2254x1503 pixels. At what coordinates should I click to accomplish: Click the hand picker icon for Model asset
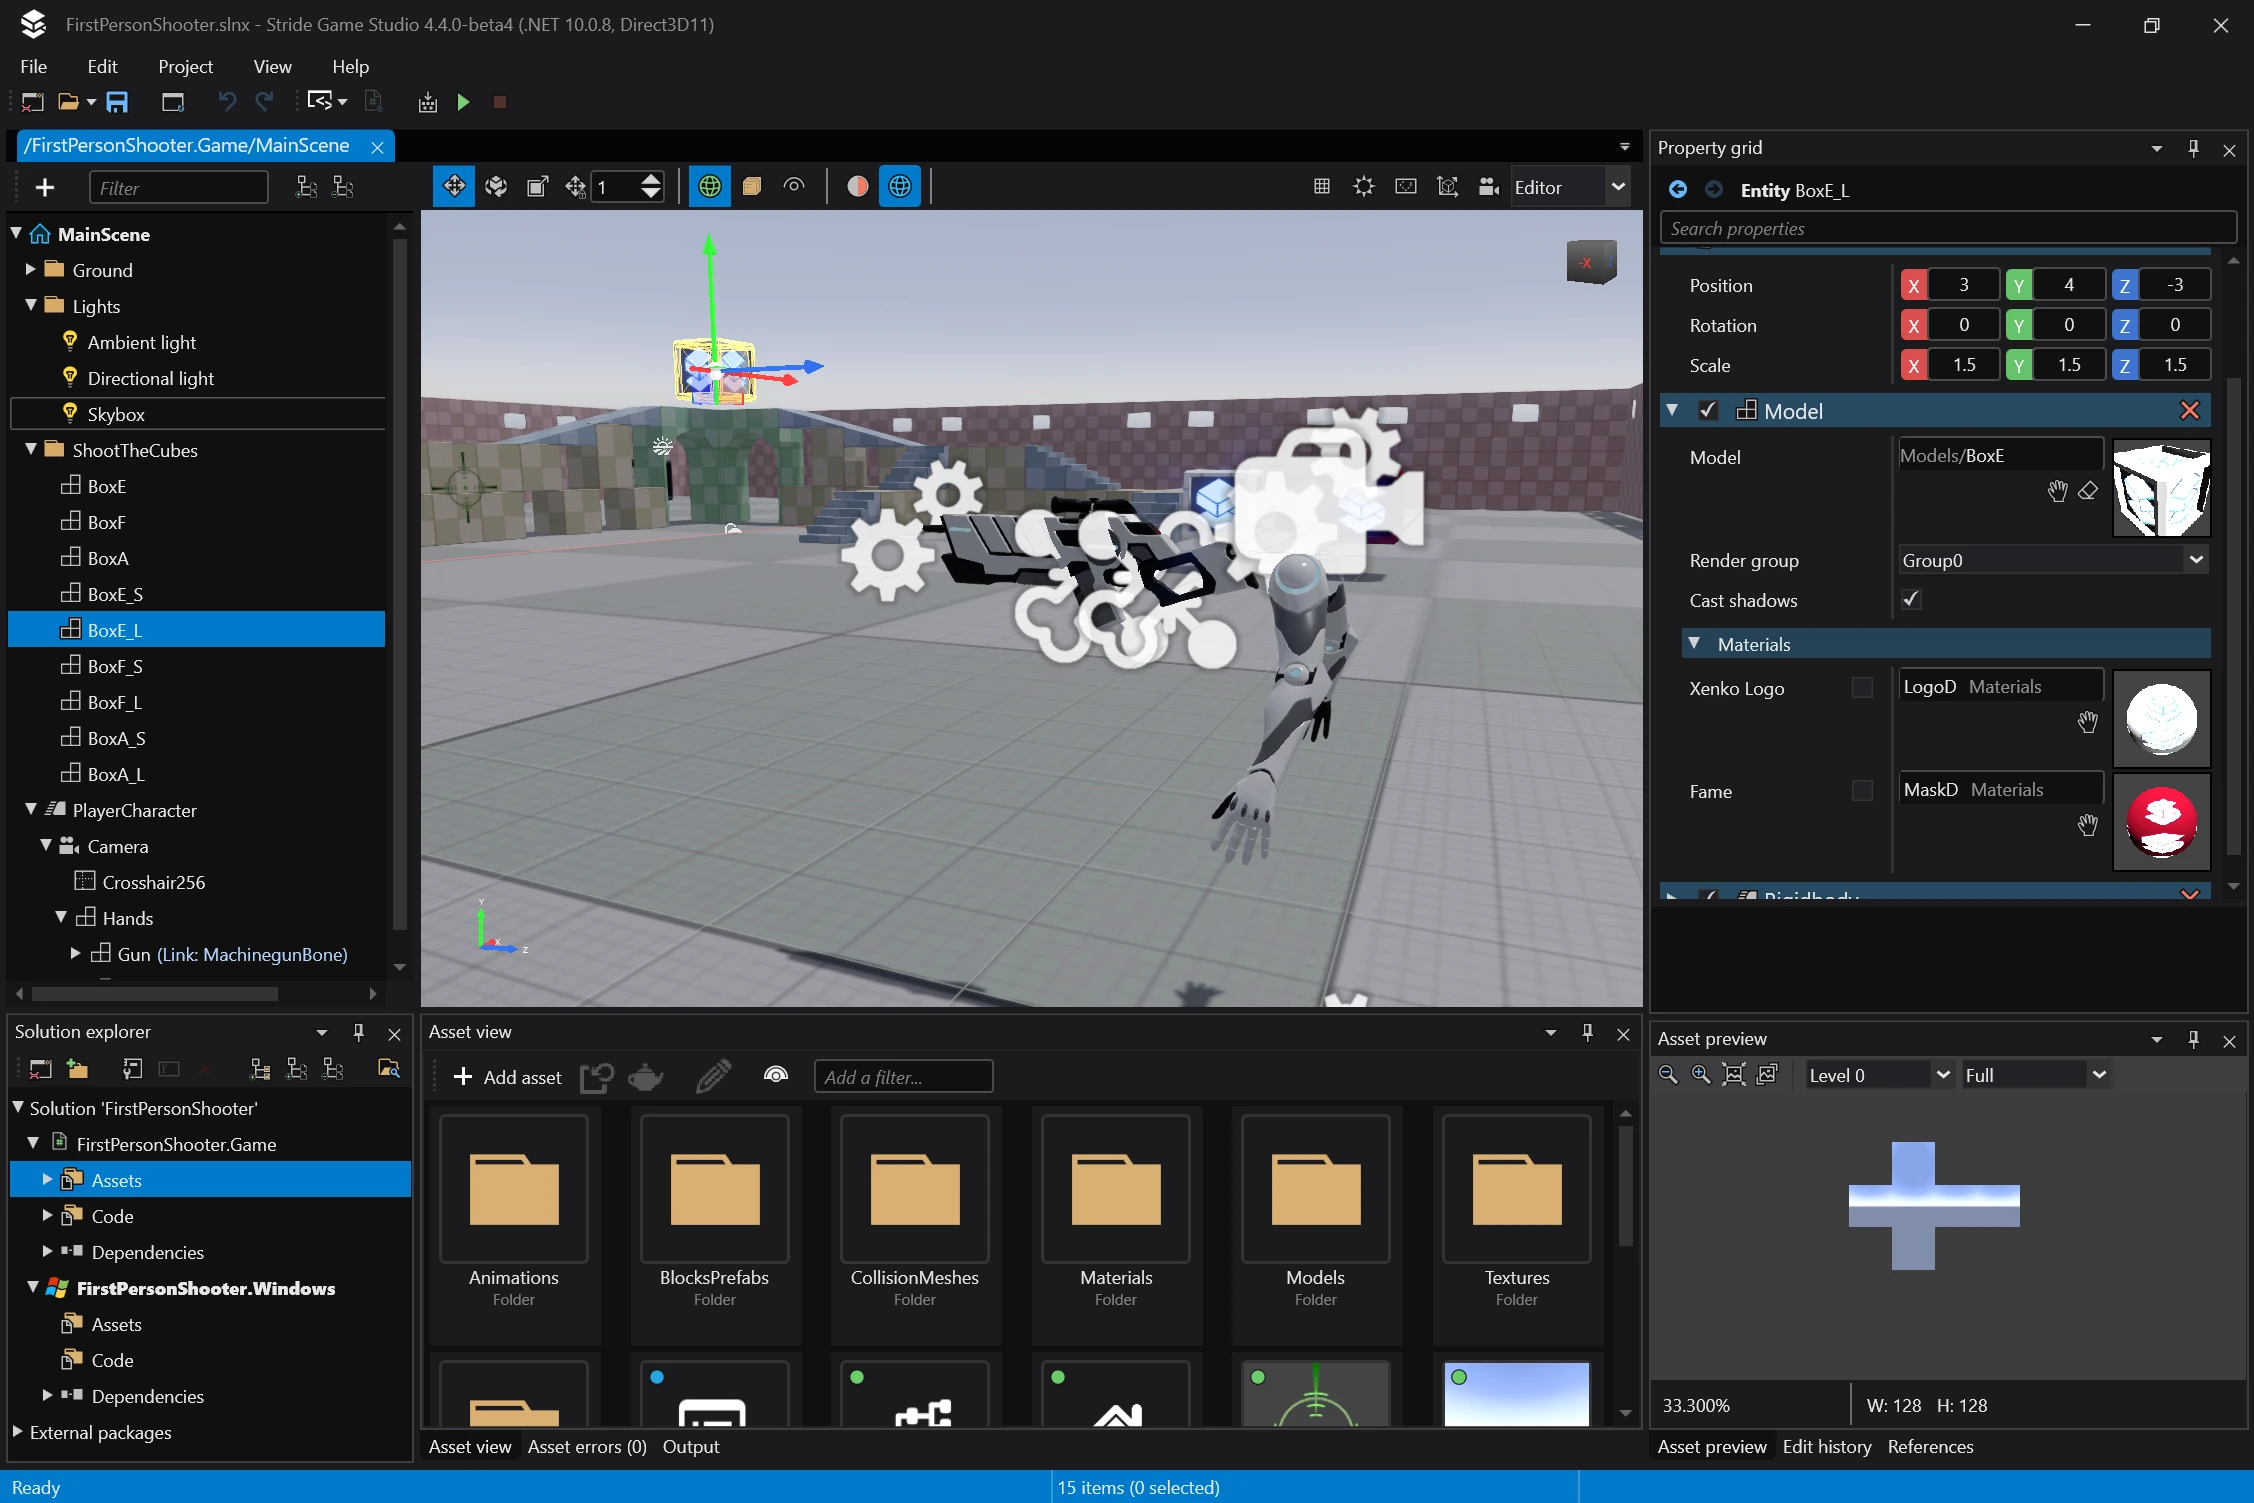pyautogui.click(x=2056, y=491)
